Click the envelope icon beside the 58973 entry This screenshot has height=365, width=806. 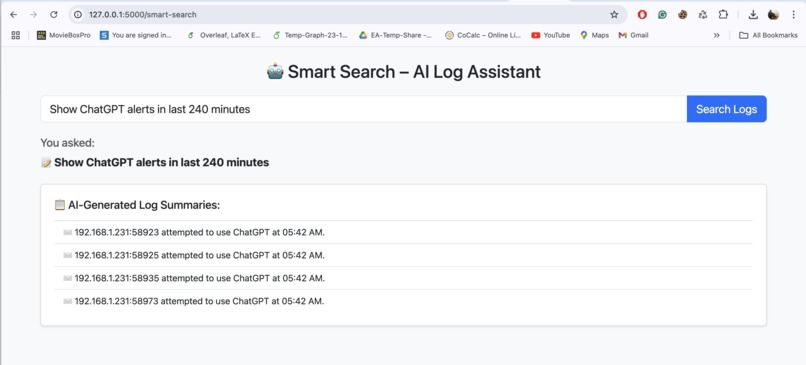[67, 301]
